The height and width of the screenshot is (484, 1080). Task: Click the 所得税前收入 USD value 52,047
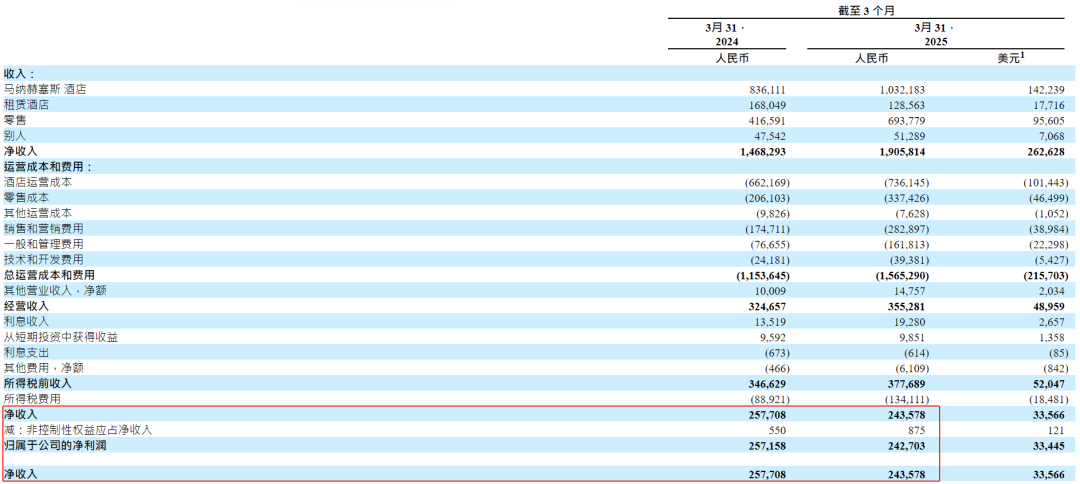pyautogui.click(x=1048, y=383)
